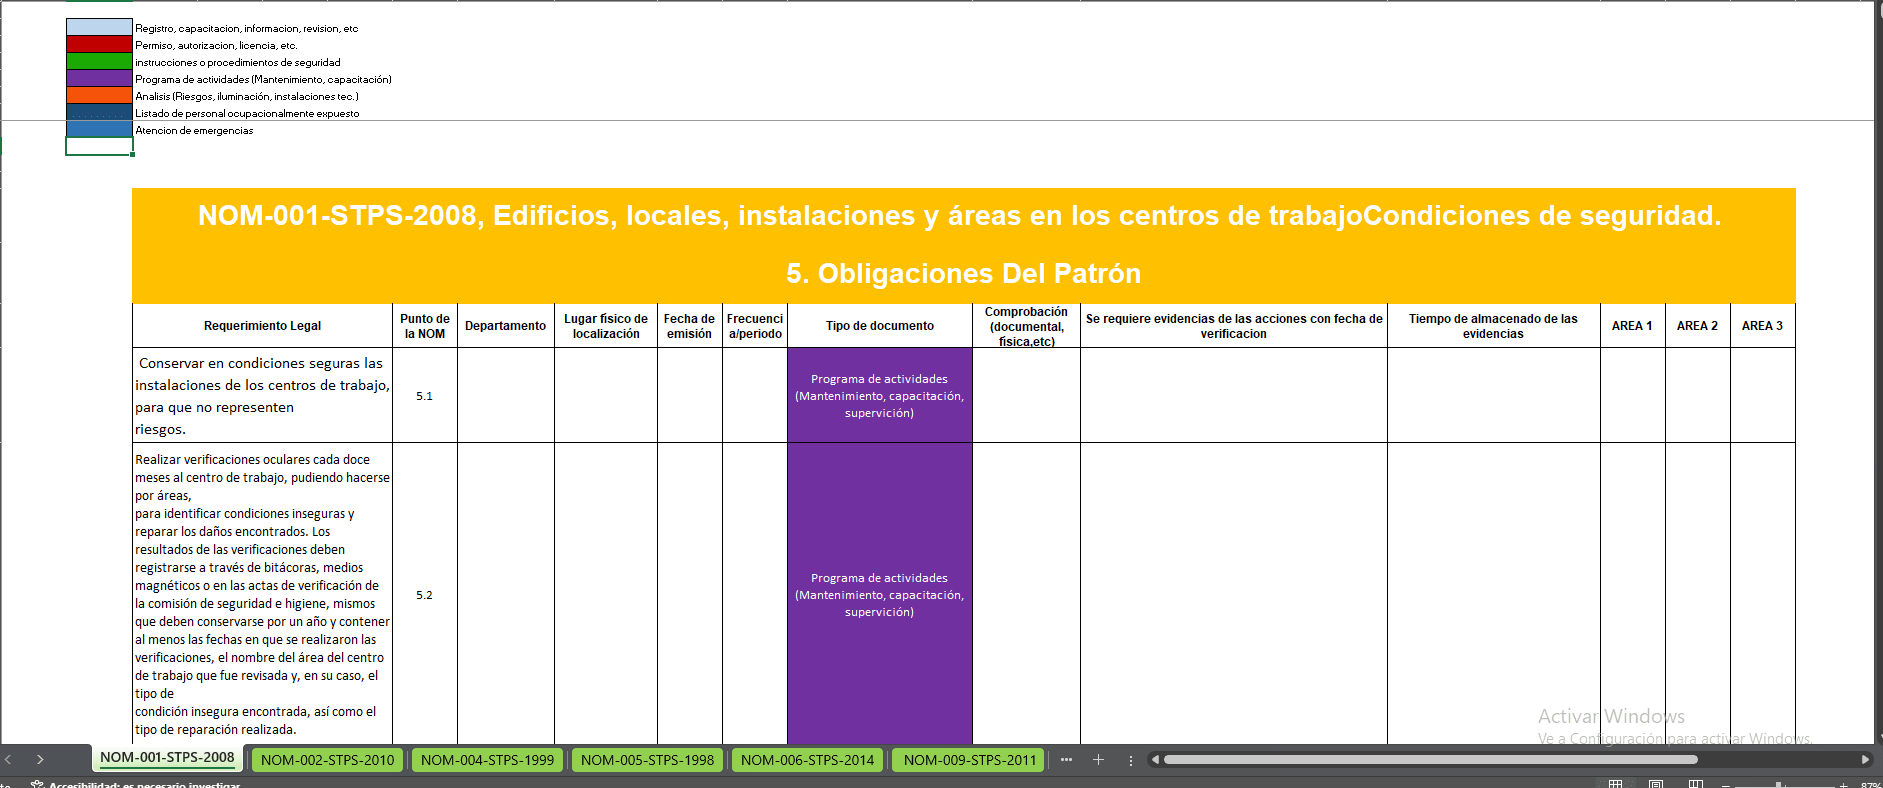Image resolution: width=1883 pixels, height=788 pixels.
Task: Switch to Page Layout view
Action: [x=1656, y=784]
